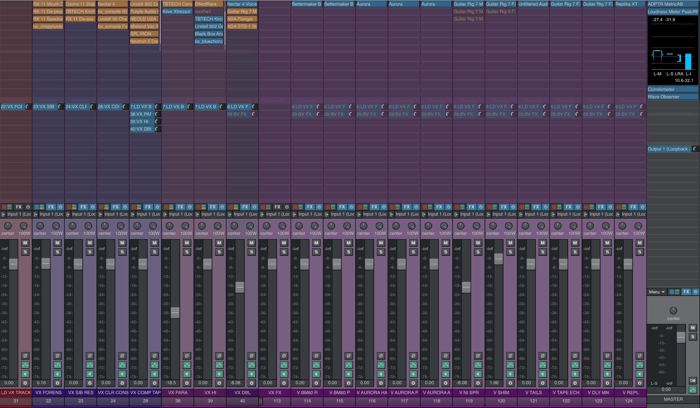Mute the MASTER channel
This screenshot has height=408, width=700.
pyautogui.click(x=693, y=328)
